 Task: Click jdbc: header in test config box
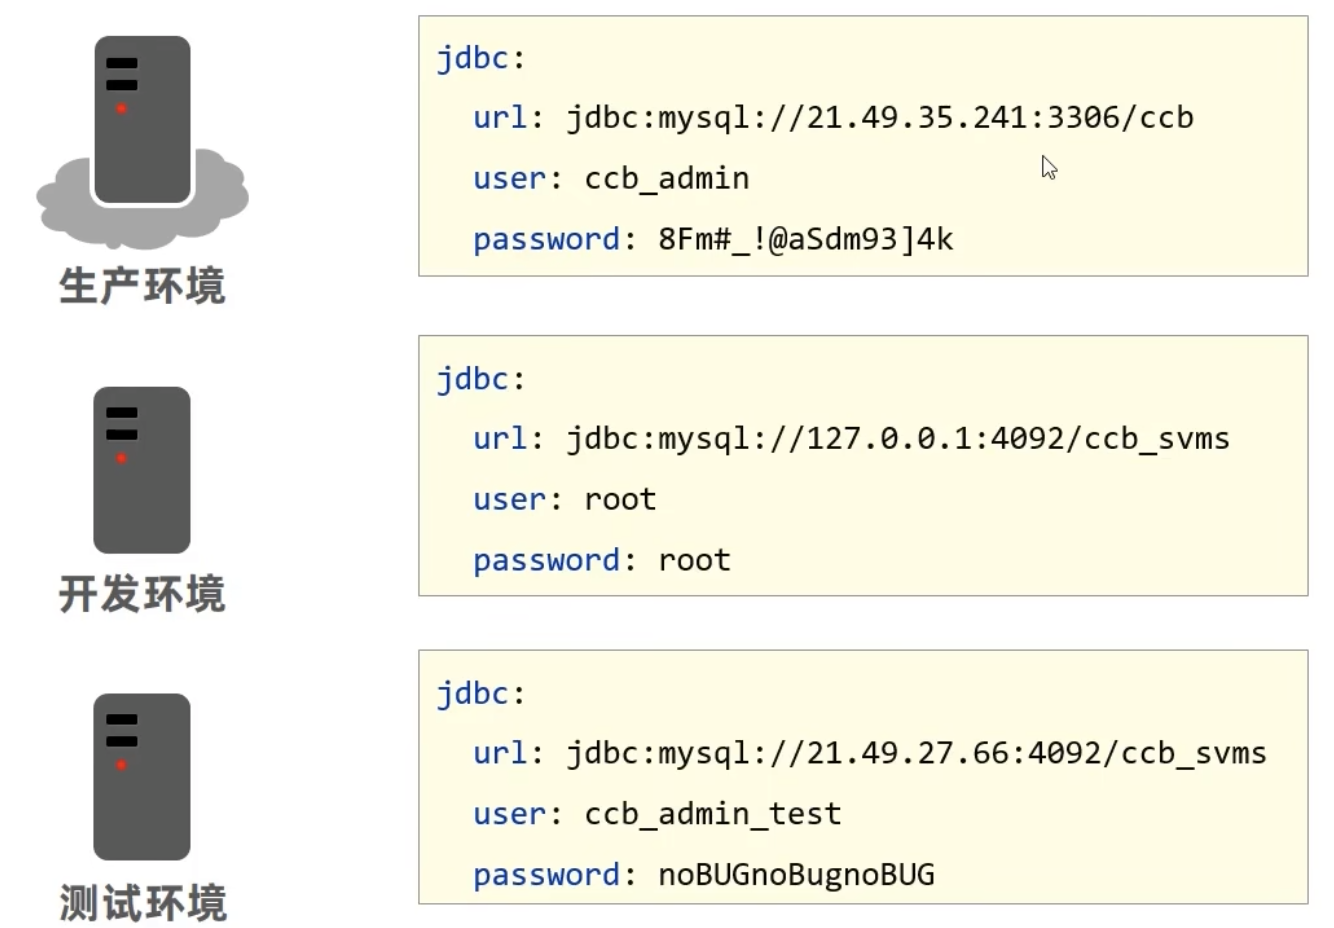click(x=481, y=694)
